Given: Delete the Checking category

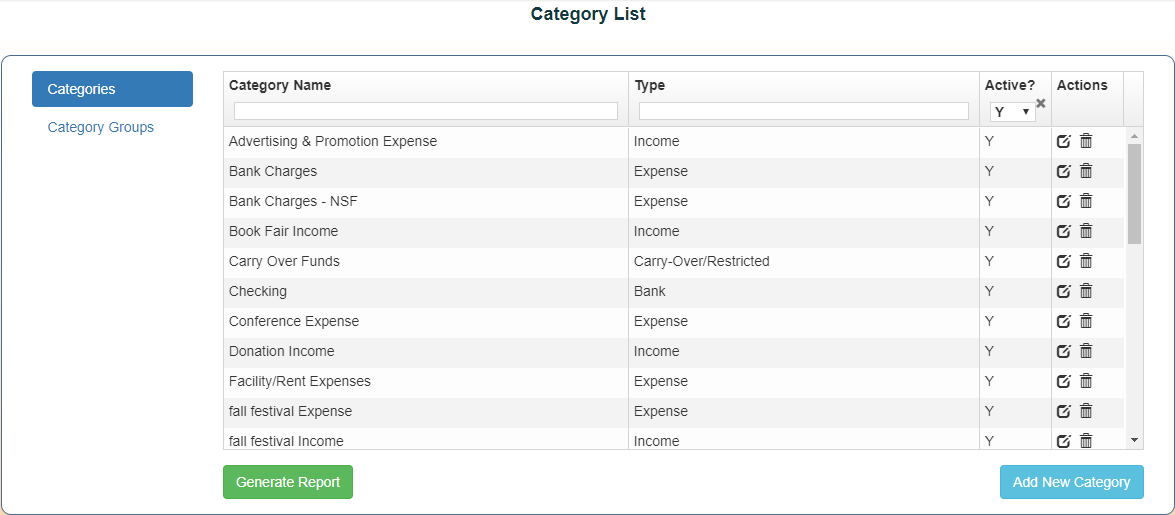Looking at the screenshot, I should [1086, 291].
